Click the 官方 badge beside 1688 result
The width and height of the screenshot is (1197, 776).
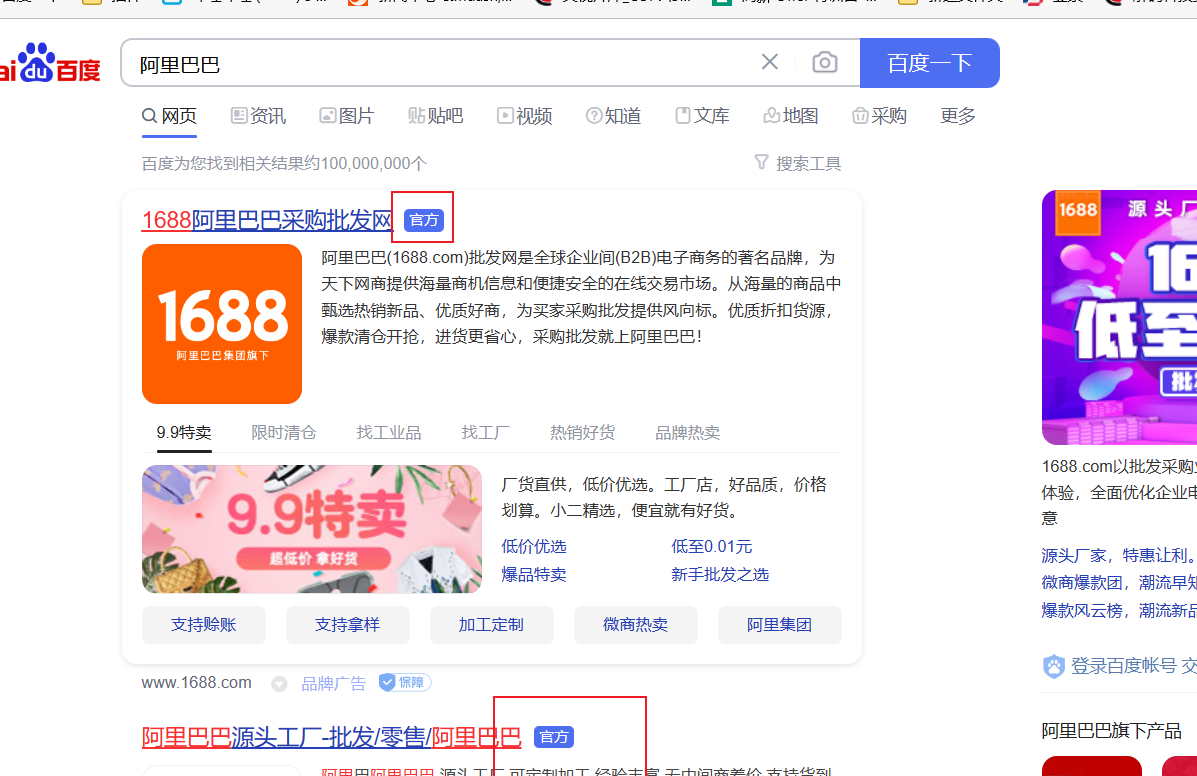[424, 221]
